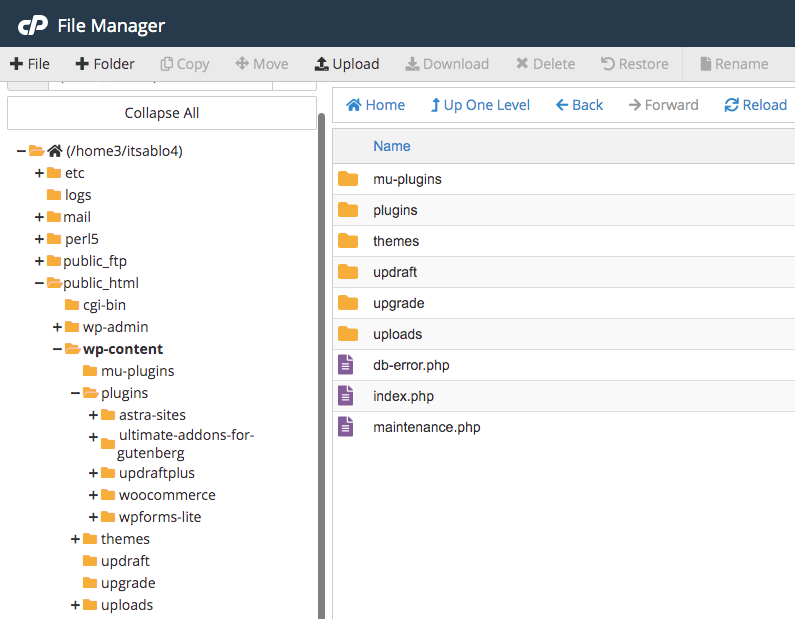Click the Delete toolbar button

tap(546, 64)
